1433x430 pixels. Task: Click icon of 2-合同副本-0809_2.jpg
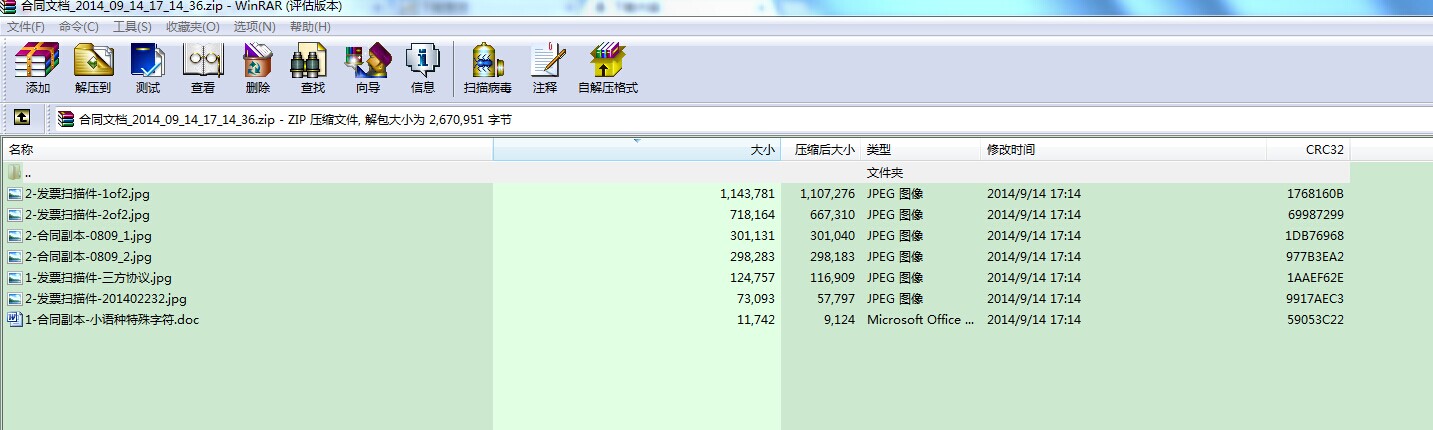tap(14, 257)
